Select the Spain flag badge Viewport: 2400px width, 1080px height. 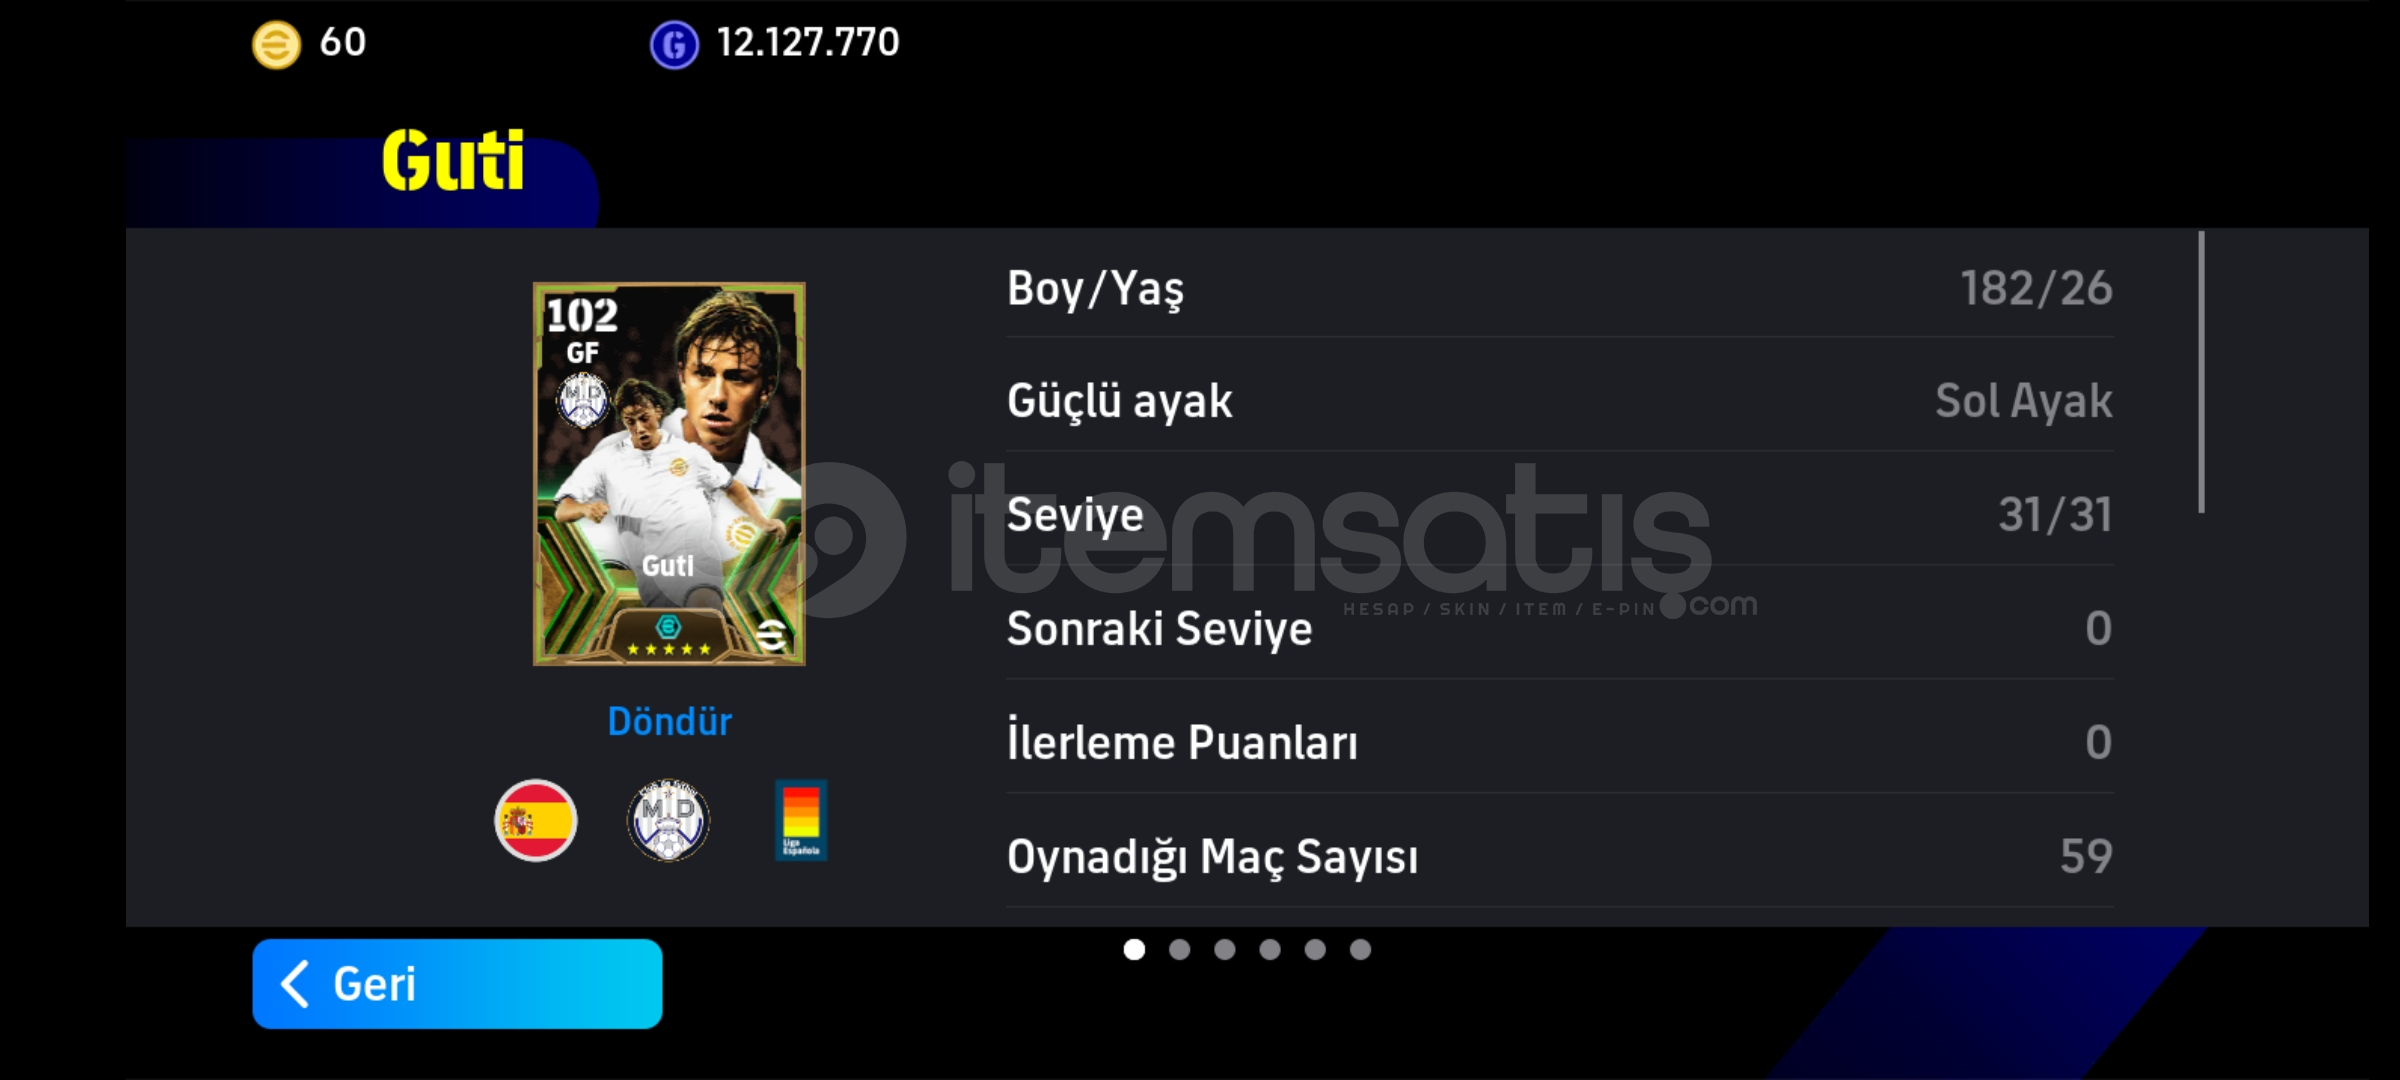(x=536, y=820)
